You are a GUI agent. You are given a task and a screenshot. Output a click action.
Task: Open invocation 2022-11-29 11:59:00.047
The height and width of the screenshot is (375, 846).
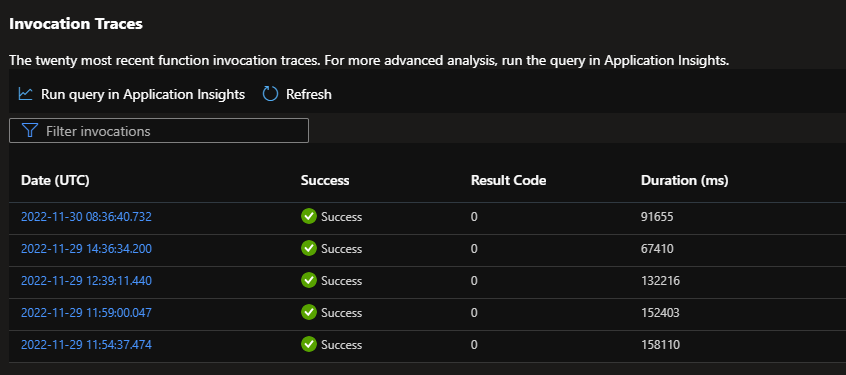click(86, 312)
